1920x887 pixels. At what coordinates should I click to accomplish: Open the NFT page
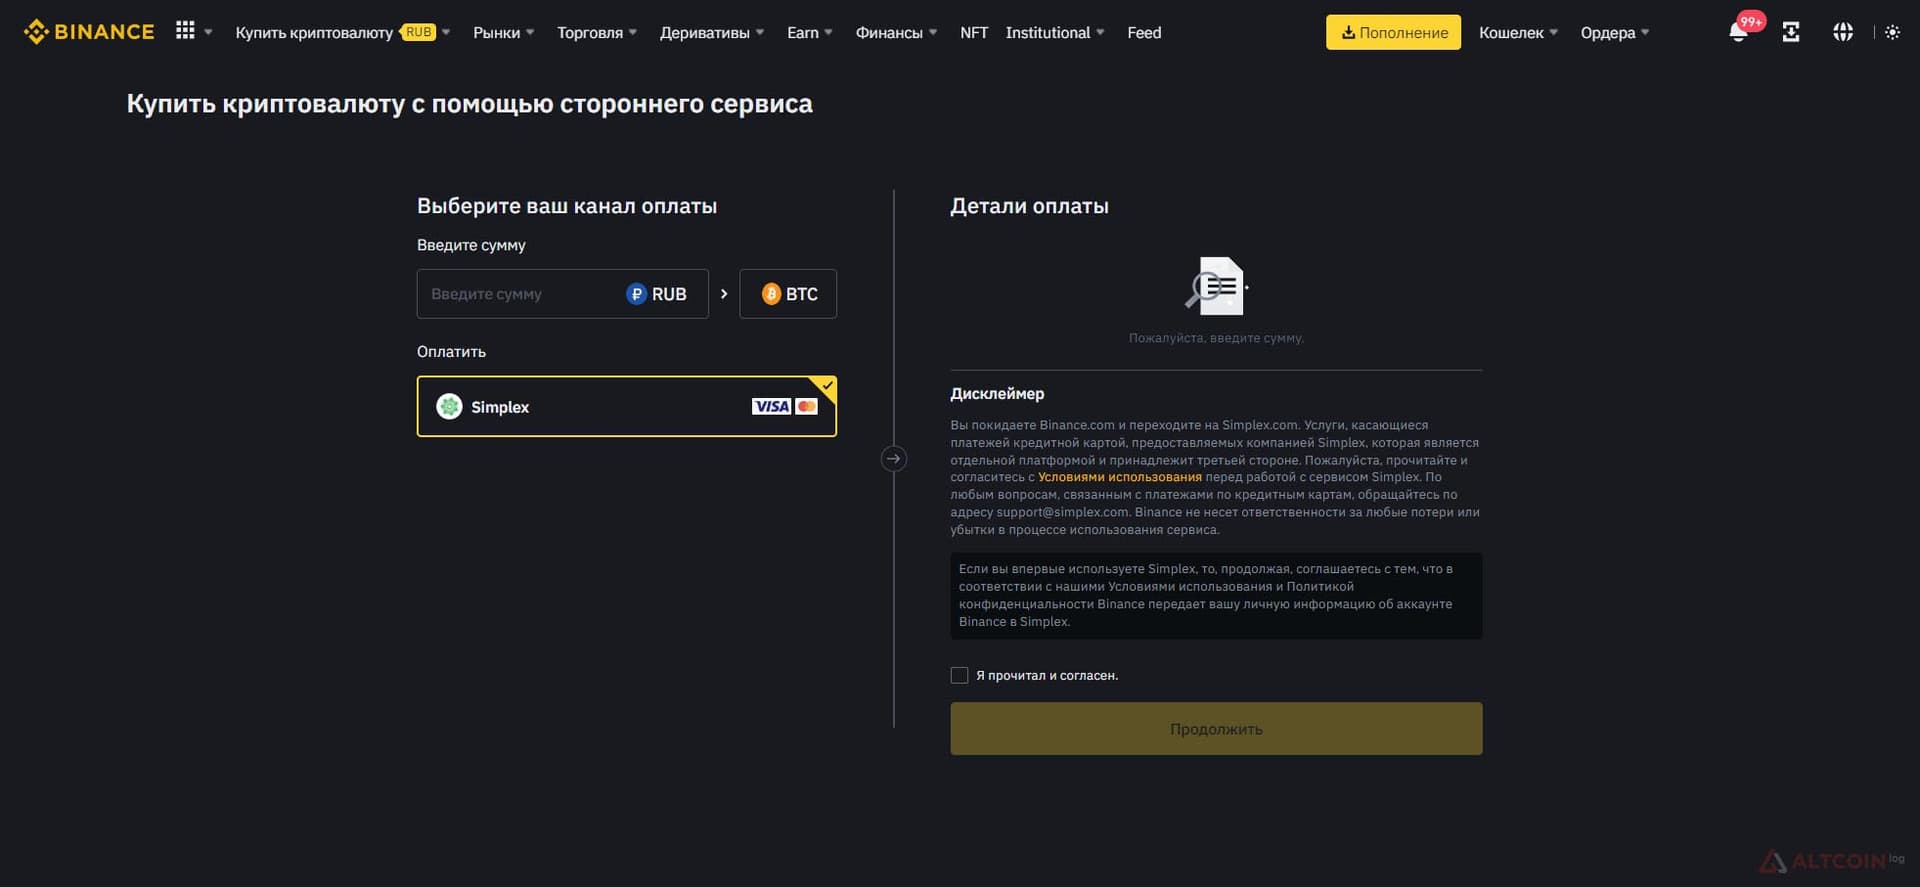[974, 32]
